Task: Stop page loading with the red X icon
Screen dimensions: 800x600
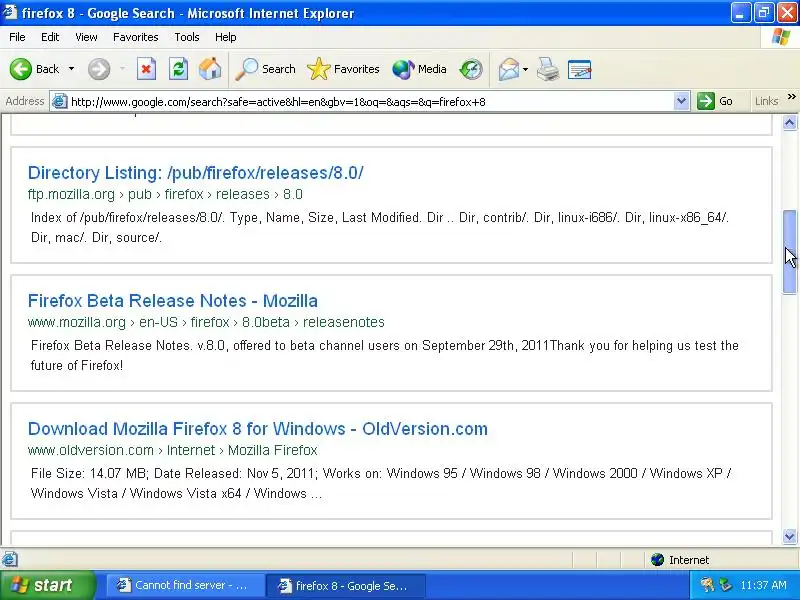Action: click(146, 69)
